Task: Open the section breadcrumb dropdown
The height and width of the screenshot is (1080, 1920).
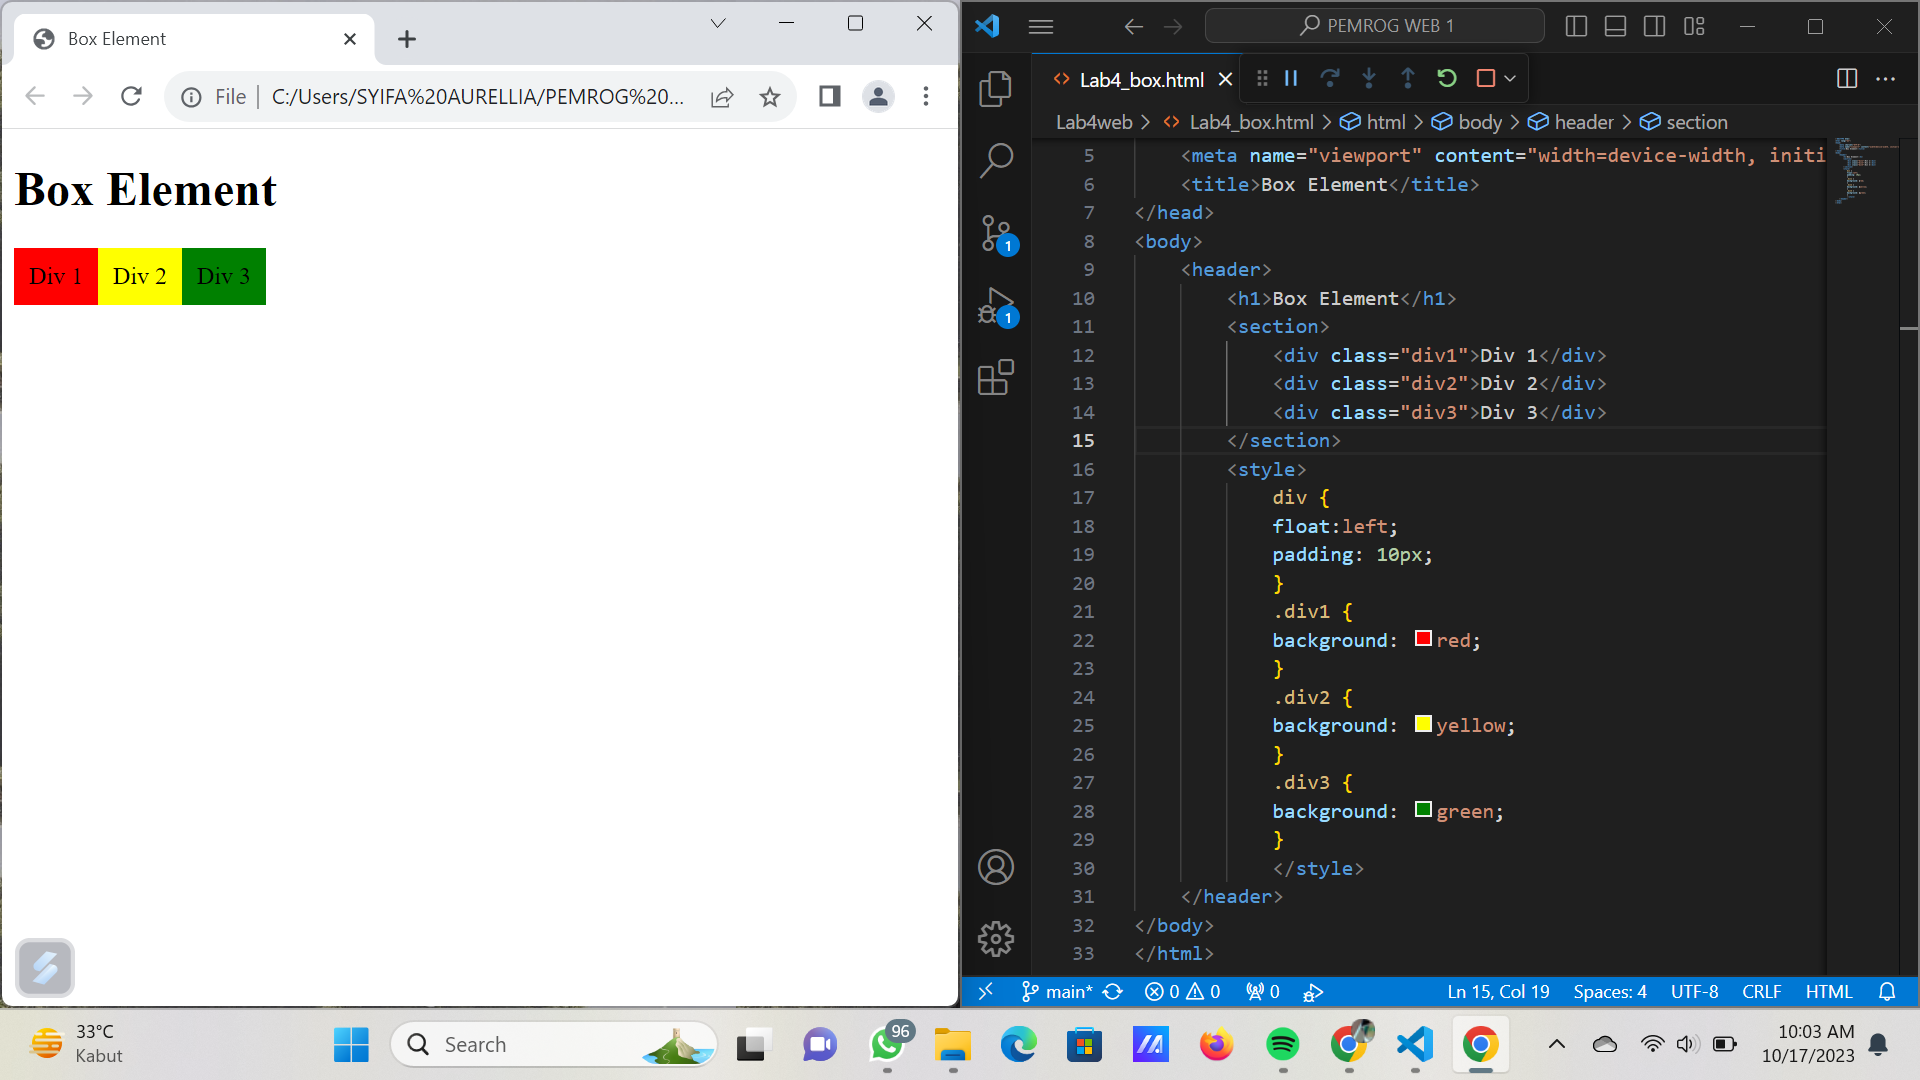Action: [x=1696, y=121]
